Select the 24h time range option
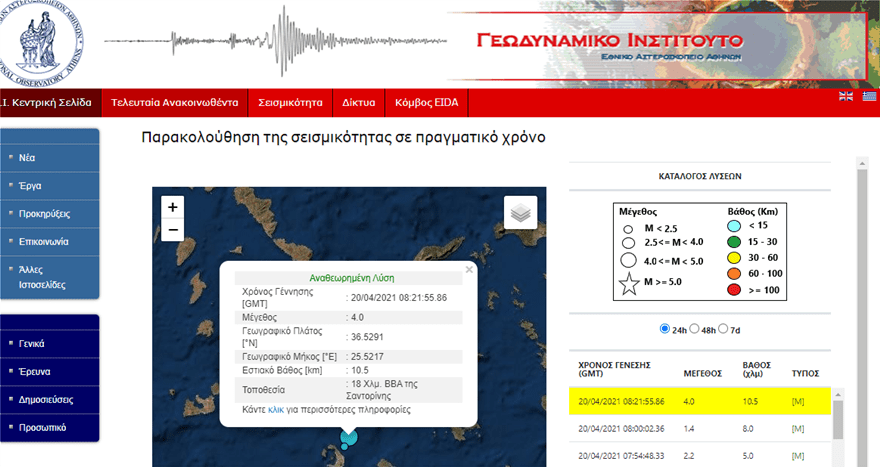 666,329
